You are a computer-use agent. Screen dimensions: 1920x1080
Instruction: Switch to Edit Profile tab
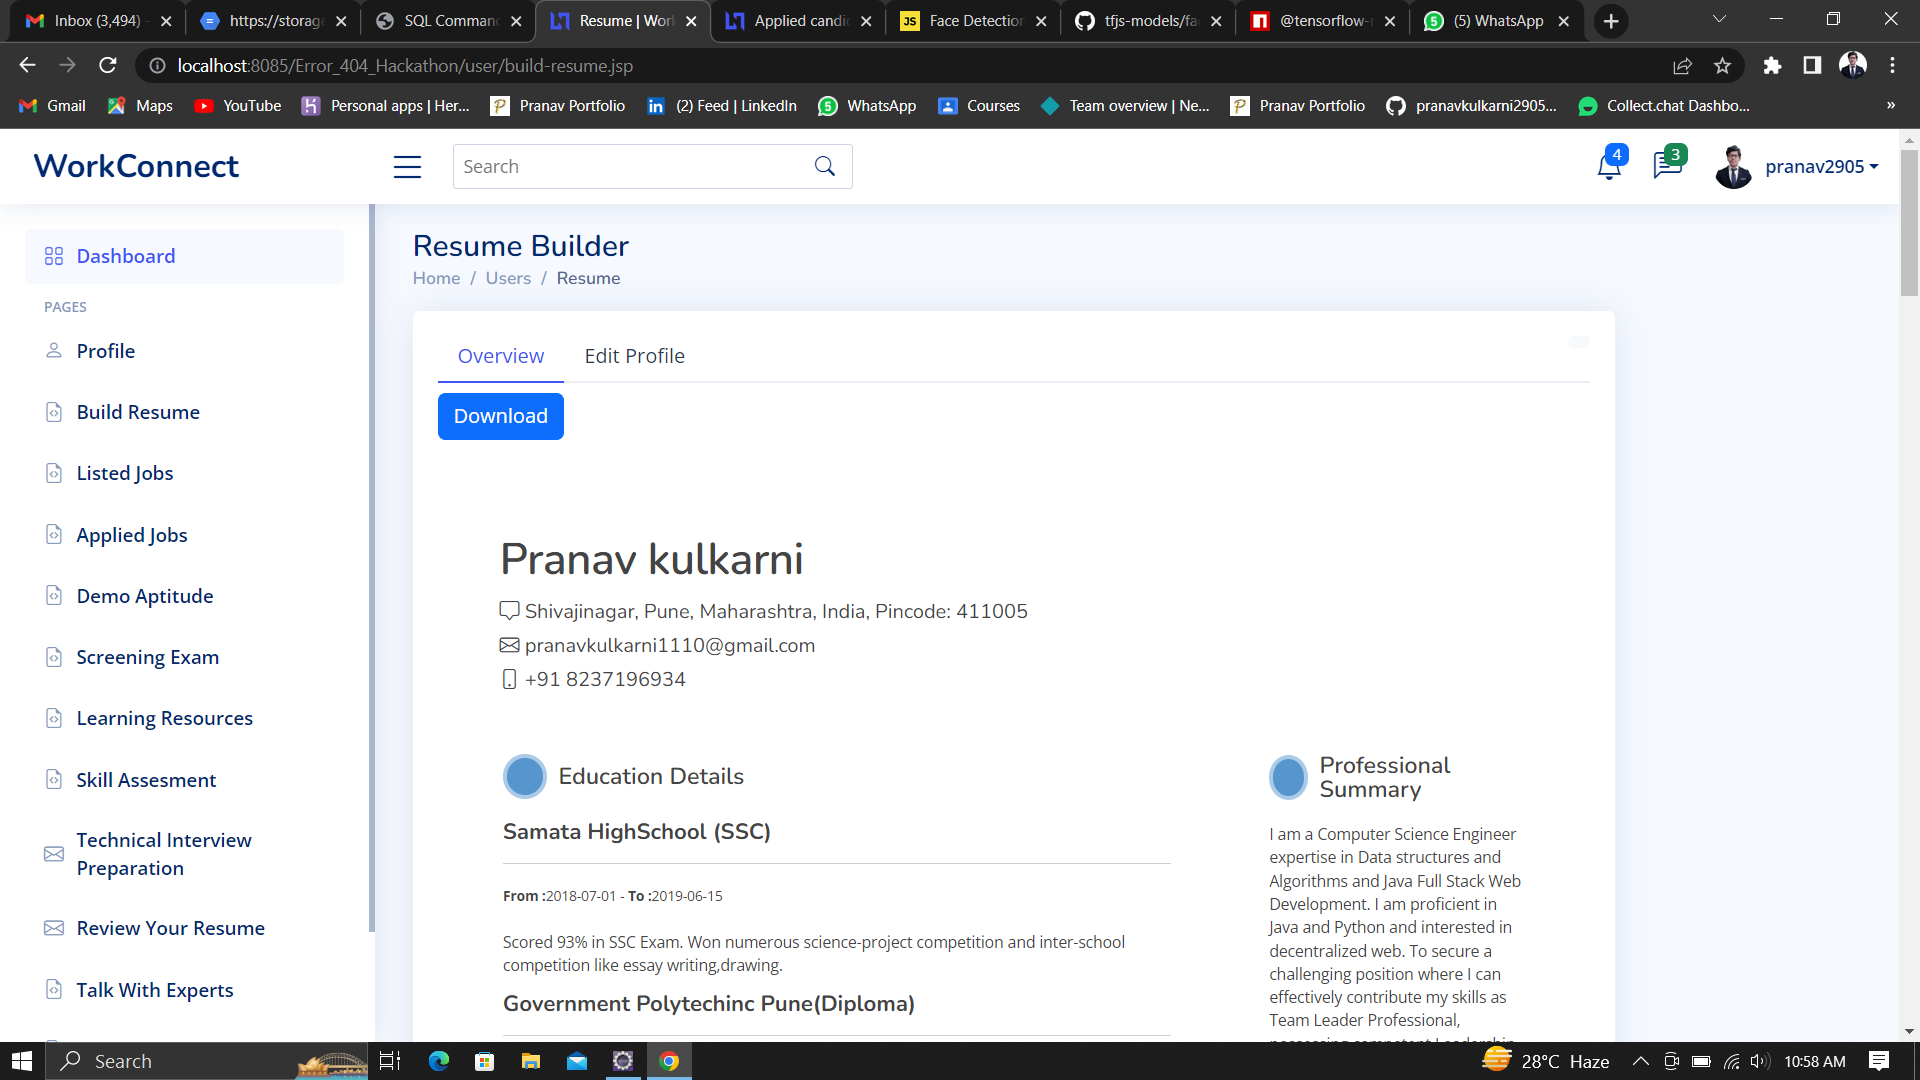click(x=634, y=356)
